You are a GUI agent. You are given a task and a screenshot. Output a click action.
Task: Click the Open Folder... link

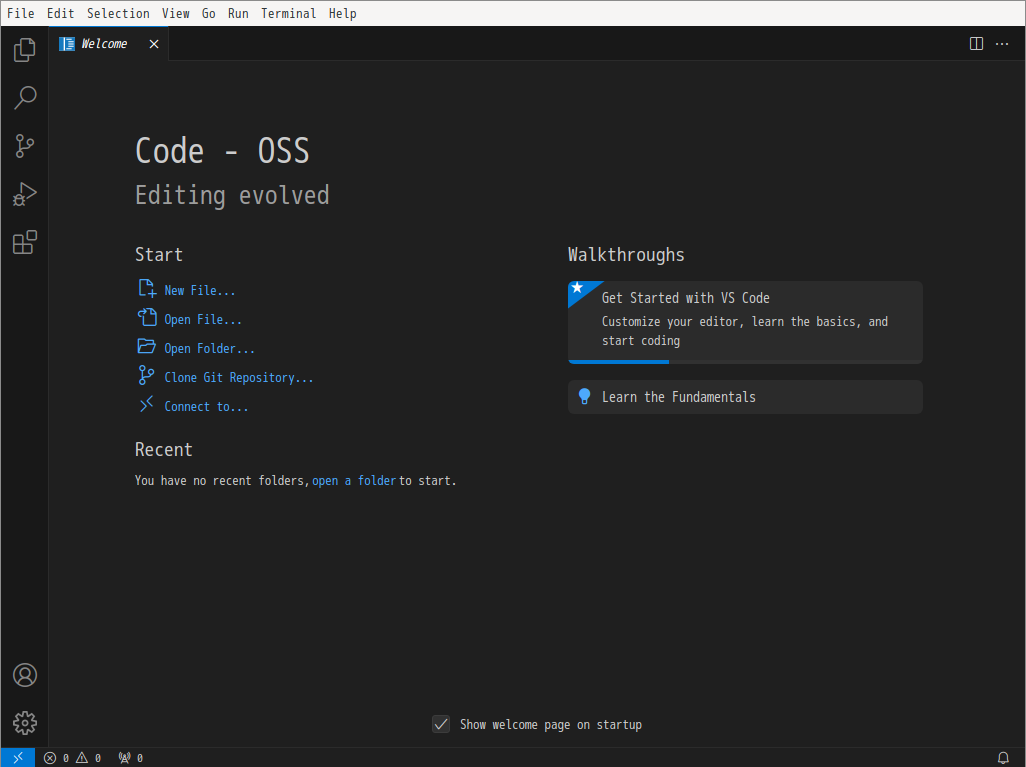click(209, 348)
